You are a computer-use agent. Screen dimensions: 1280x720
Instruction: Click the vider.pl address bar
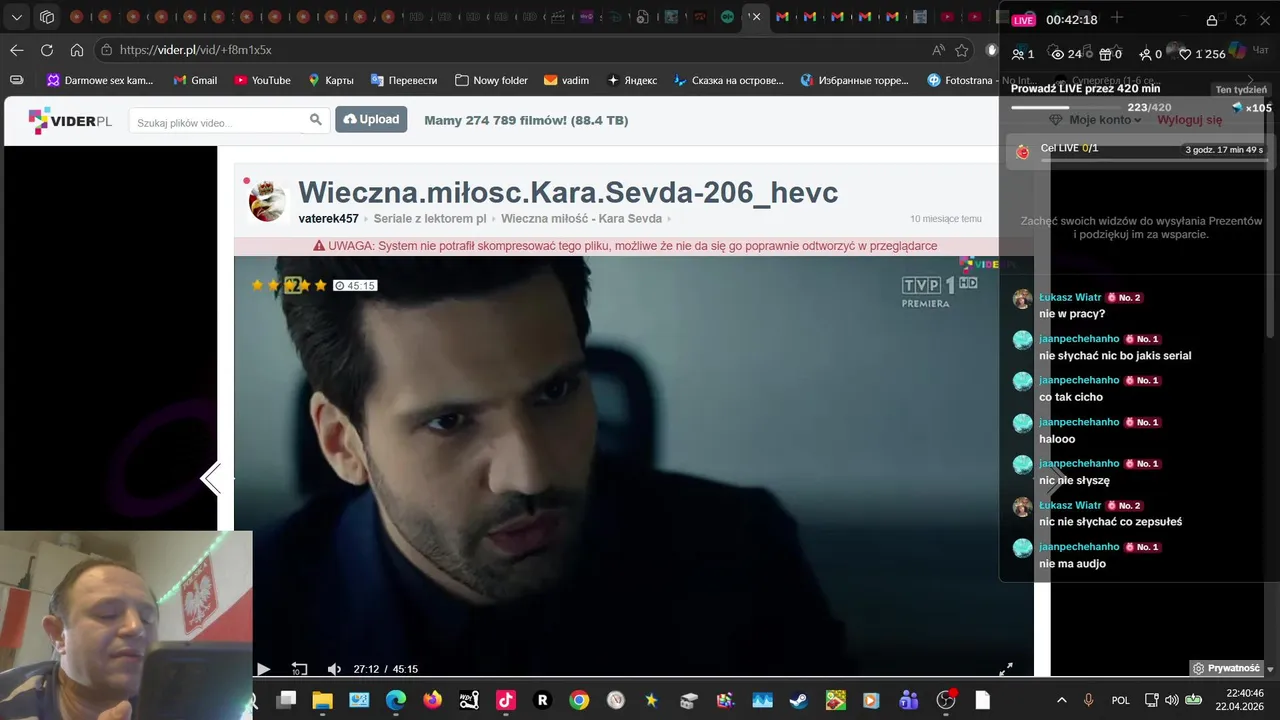coord(520,50)
